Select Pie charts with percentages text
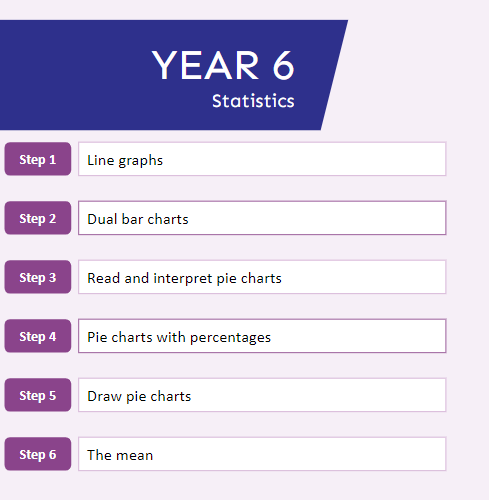 click(x=179, y=338)
